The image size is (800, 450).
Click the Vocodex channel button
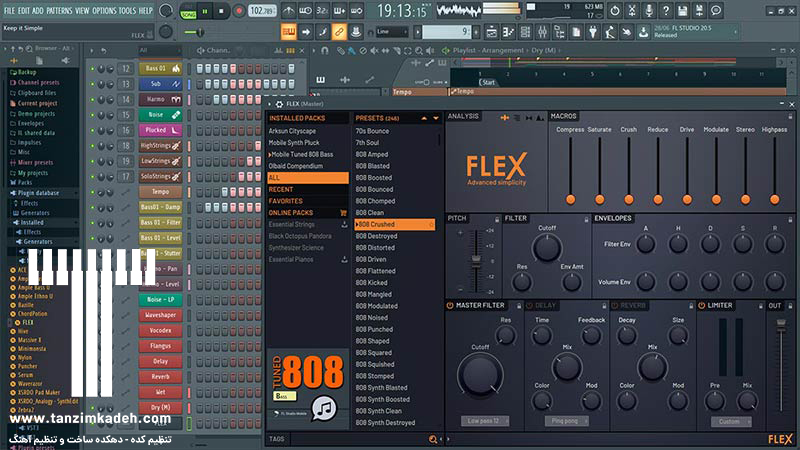[160, 331]
